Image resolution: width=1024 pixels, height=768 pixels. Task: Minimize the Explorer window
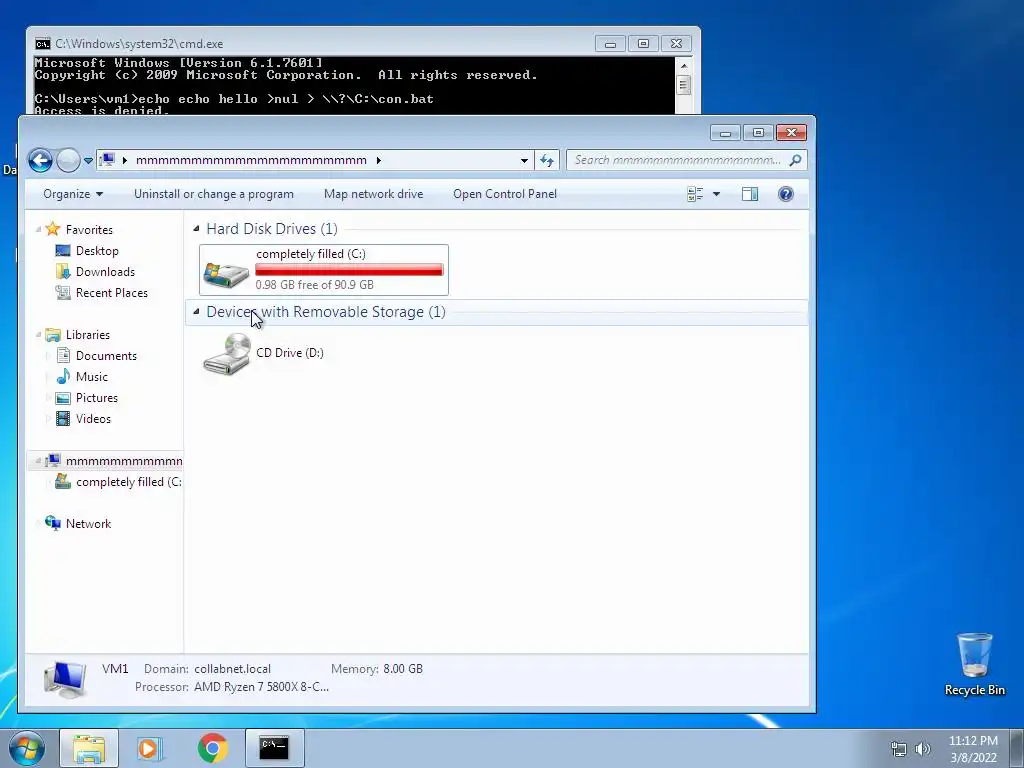tap(725, 133)
